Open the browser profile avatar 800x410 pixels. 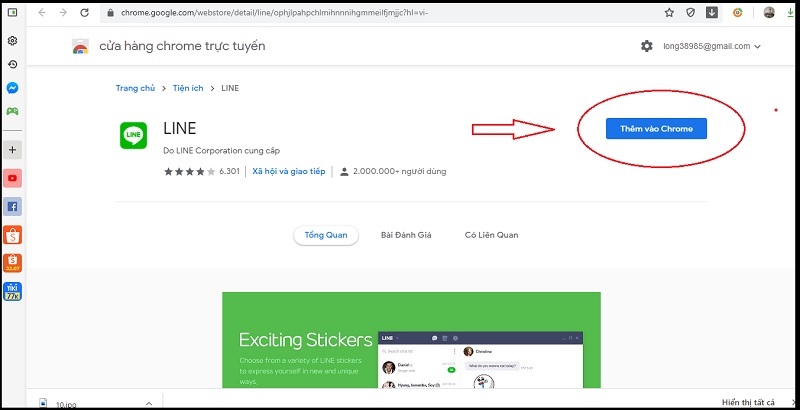(769, 13)
